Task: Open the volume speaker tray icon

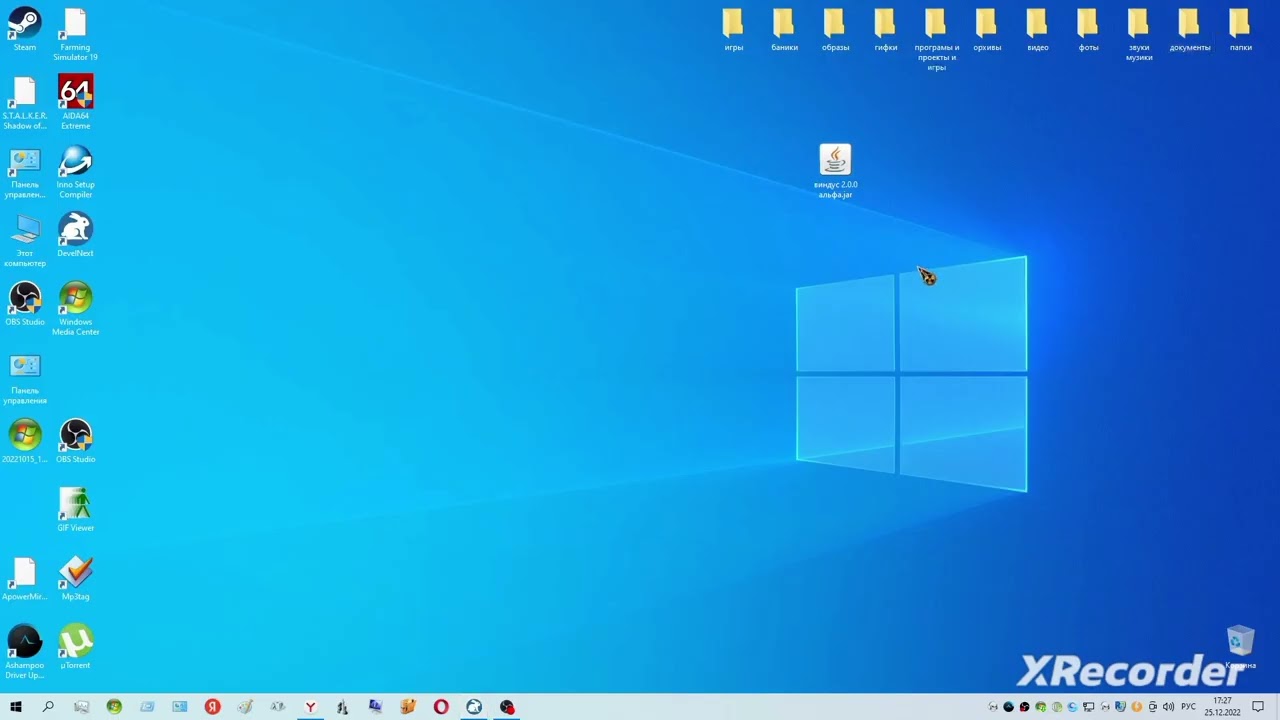Action: [x=1168, y=707]
